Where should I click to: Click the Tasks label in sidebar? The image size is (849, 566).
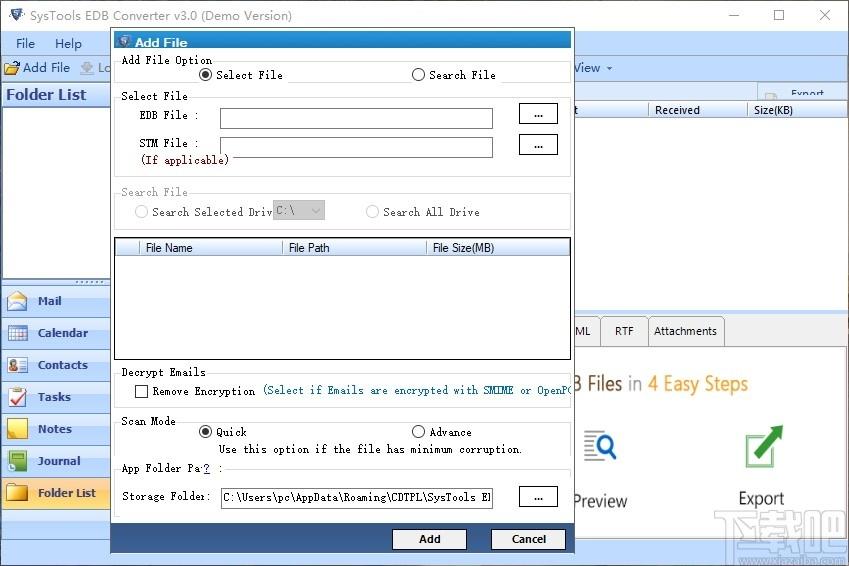click(54, 397)
